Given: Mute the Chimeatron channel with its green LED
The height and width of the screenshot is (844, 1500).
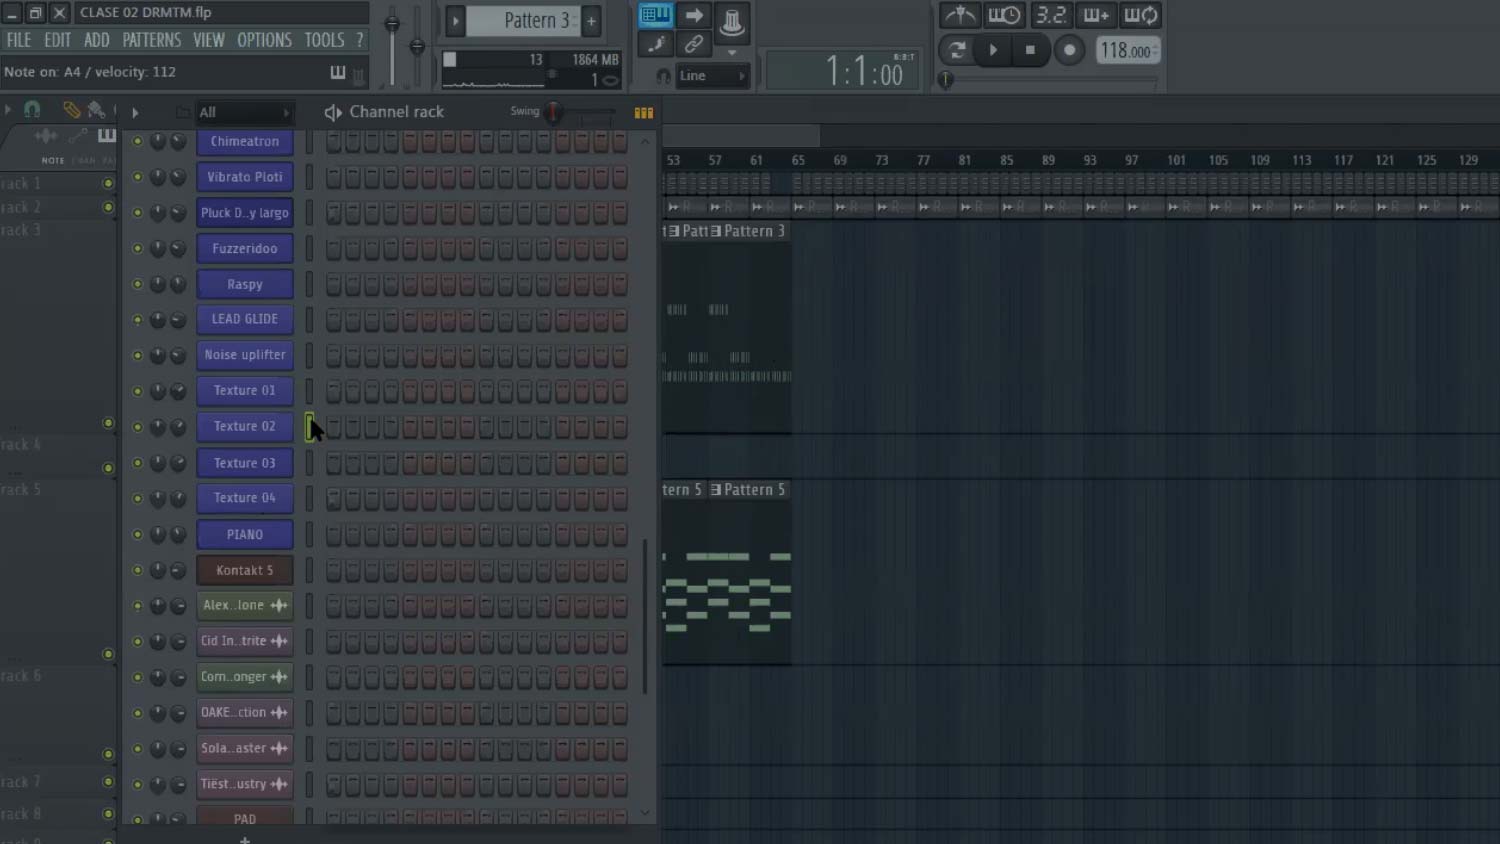Looking at the screenshot, I should [x=138, y=141].
